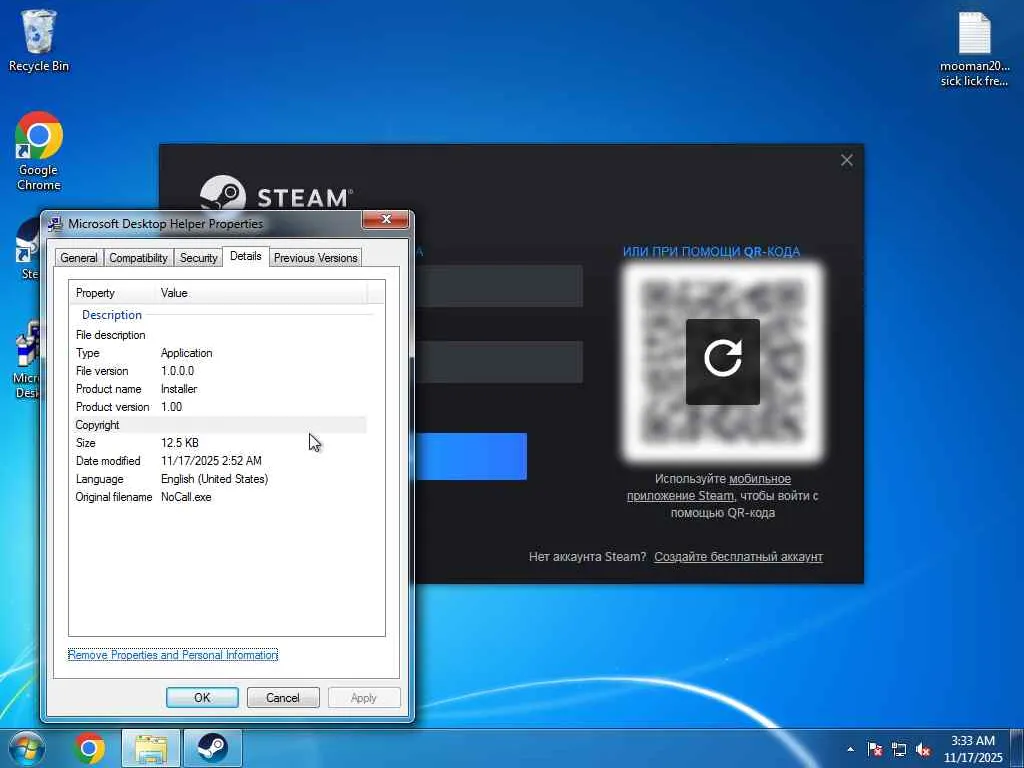The height and width of the screenshot is (768, 1024).
Task: Show hidden system tray icons arrow
Action: [850, 749]
